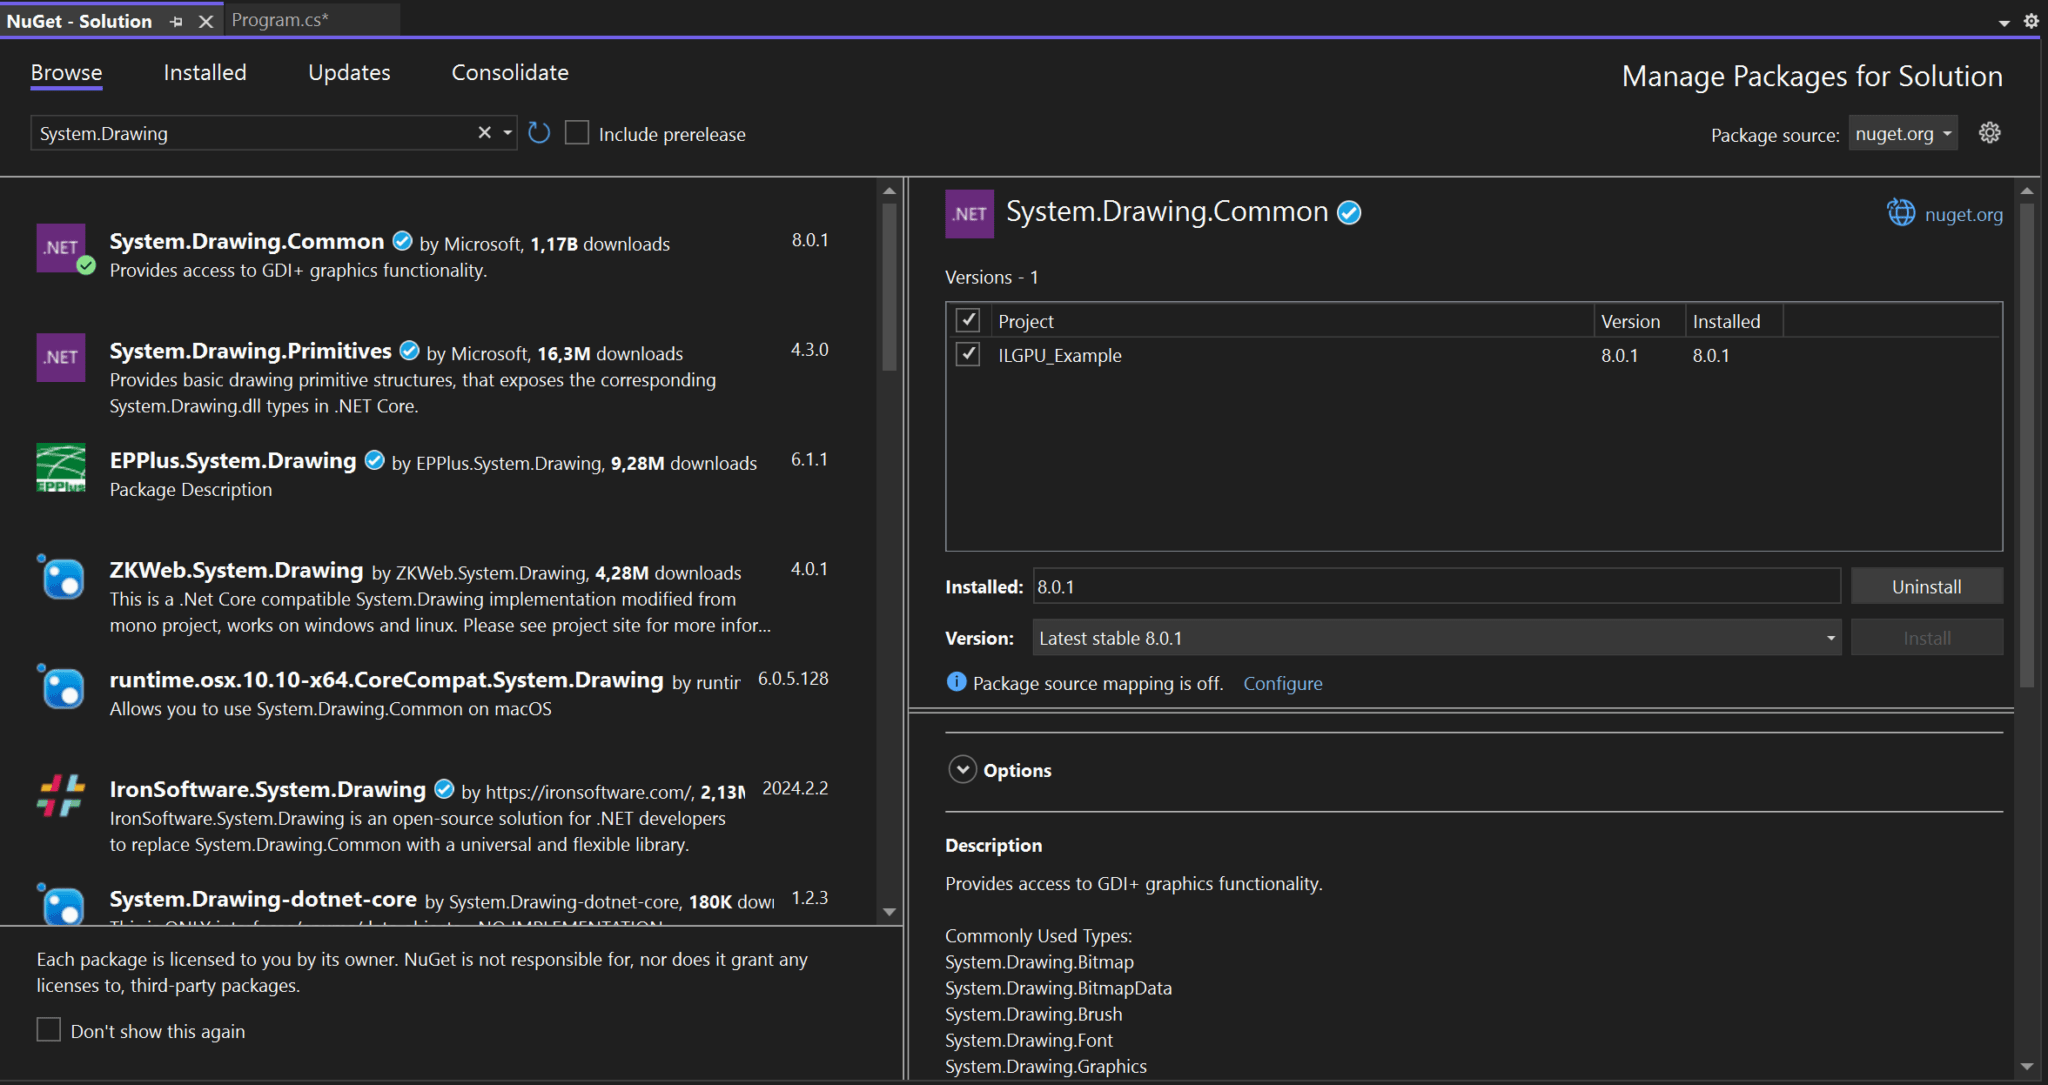This screenshot has height=1085, width=2048.
Task: Click the Uninstall button
Action: pos(1926,586)
